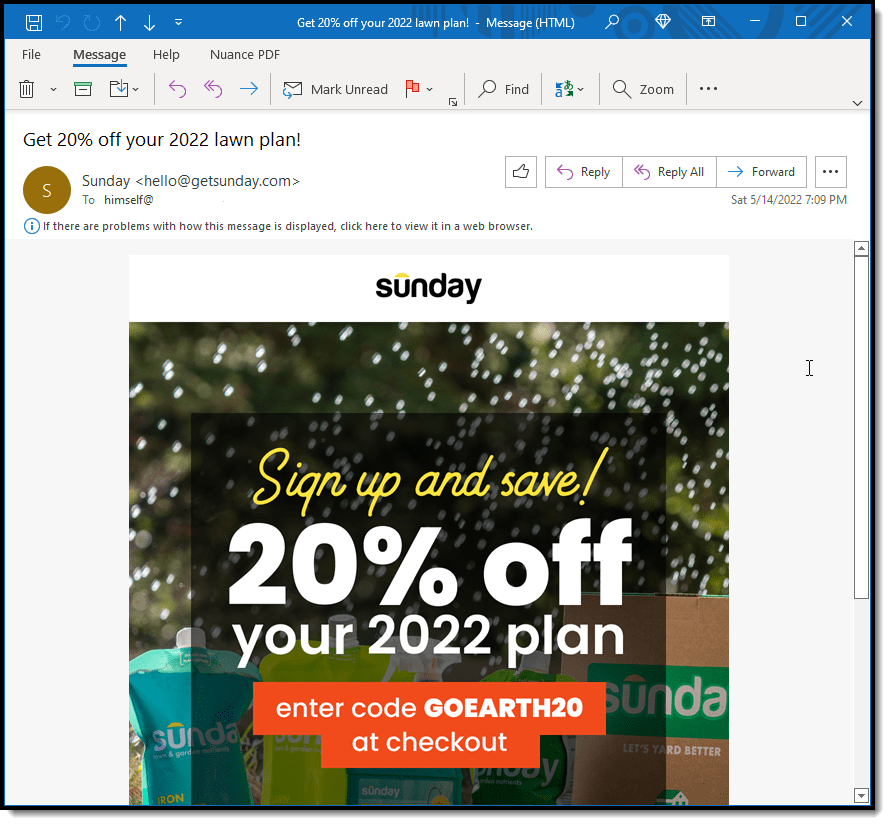This screenshot has height=825, width=890.
Task: Go to the next item with down arrow
Action: coord(149,21)
